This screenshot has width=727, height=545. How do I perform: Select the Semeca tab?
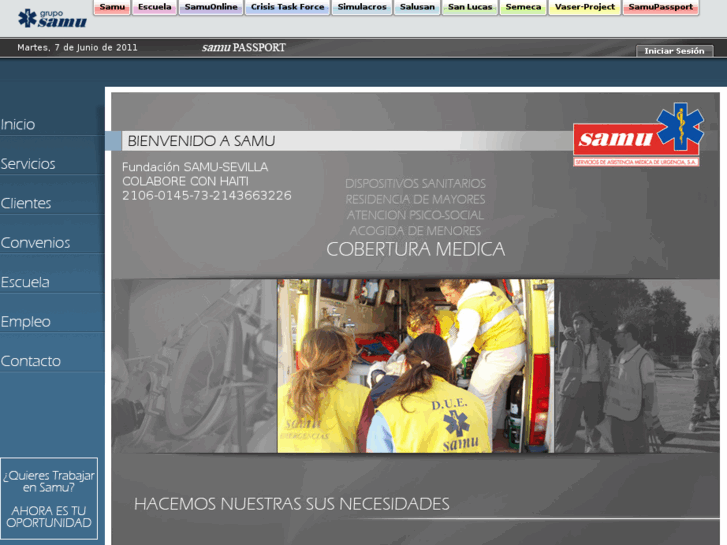click(523, 7)
